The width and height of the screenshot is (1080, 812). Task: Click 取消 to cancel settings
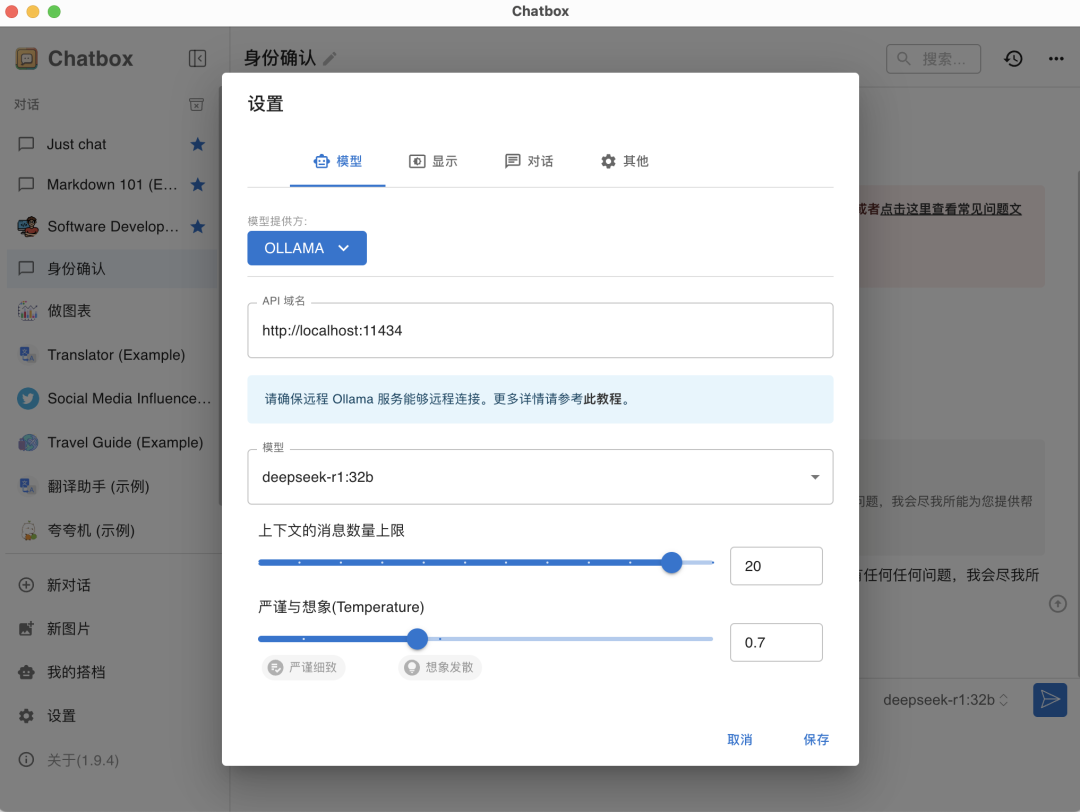coord(740,739)
